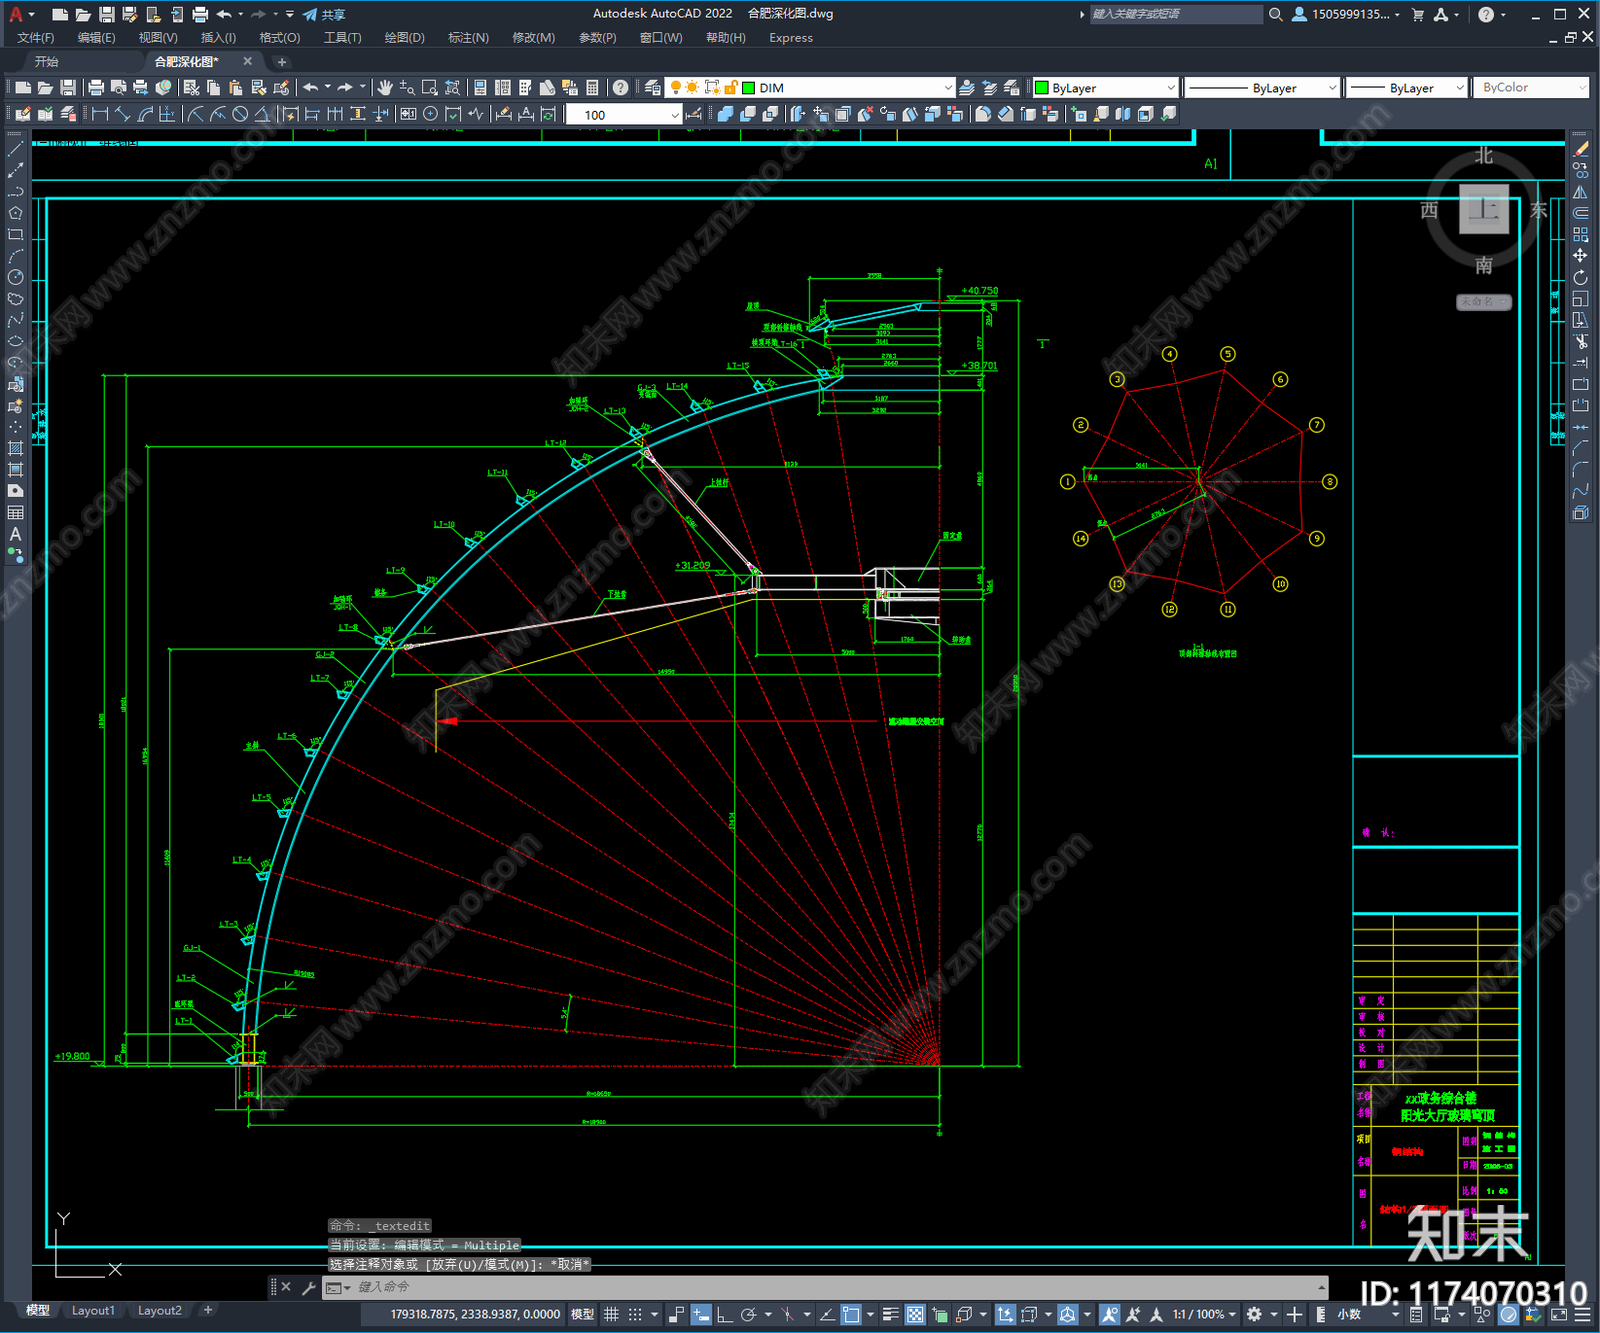Select the Rotate modify tool

tap(1580, 278)
